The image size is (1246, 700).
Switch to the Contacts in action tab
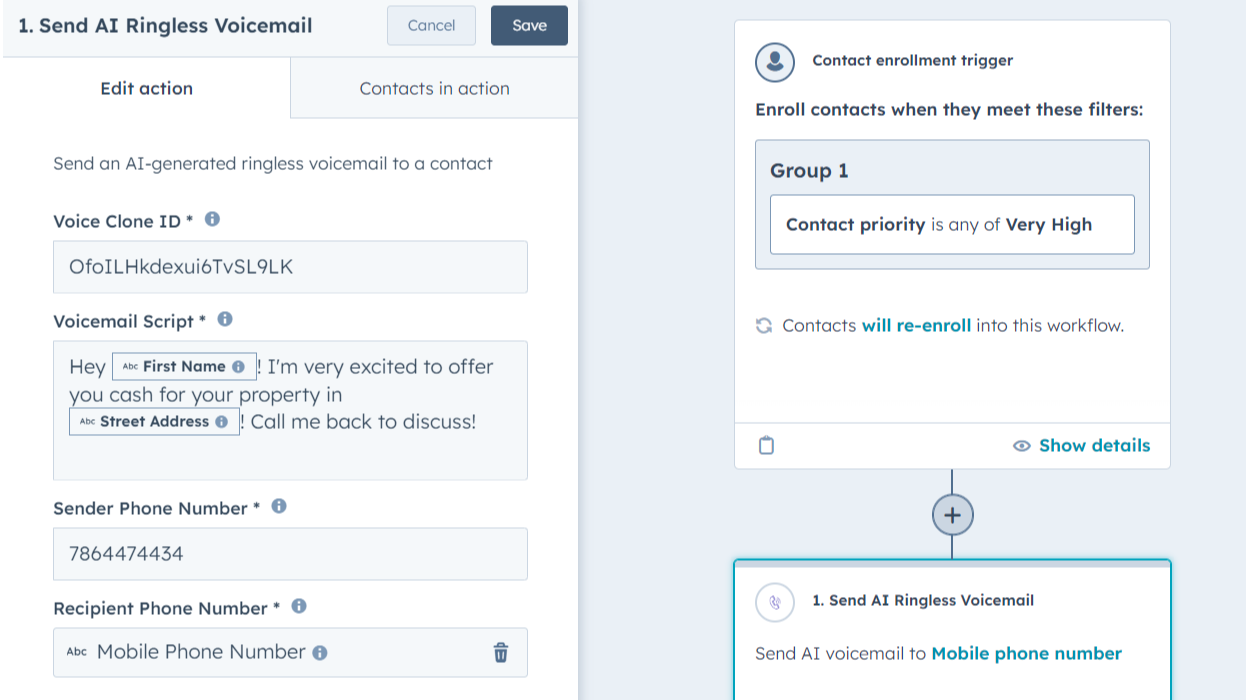[x=433, y=88]
